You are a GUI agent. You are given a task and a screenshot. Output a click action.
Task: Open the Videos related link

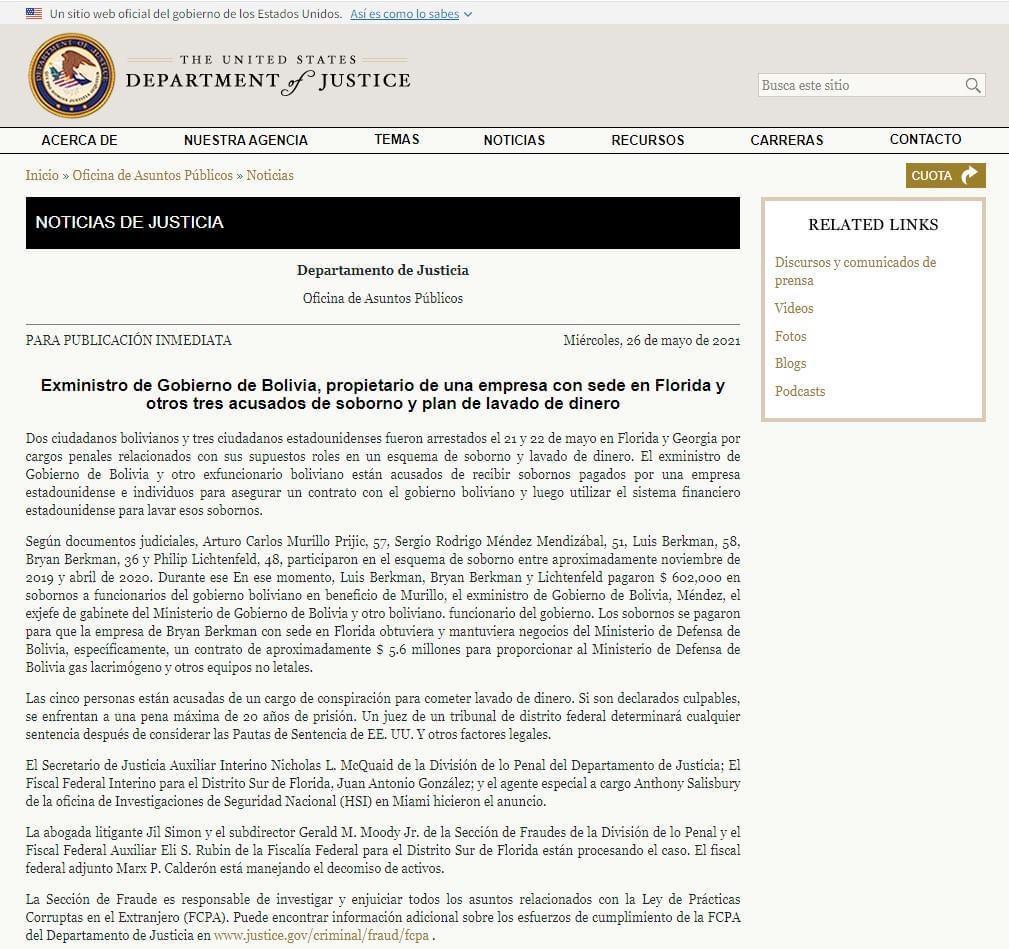[794, 308]
